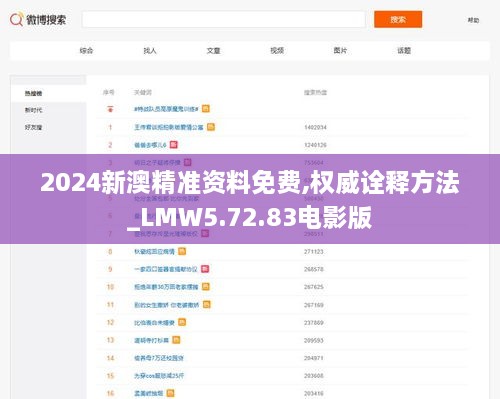This screenshot has width=500, height=399.
Task: Click the red badge beside rank 2 keyword
Action: (174, 145)
